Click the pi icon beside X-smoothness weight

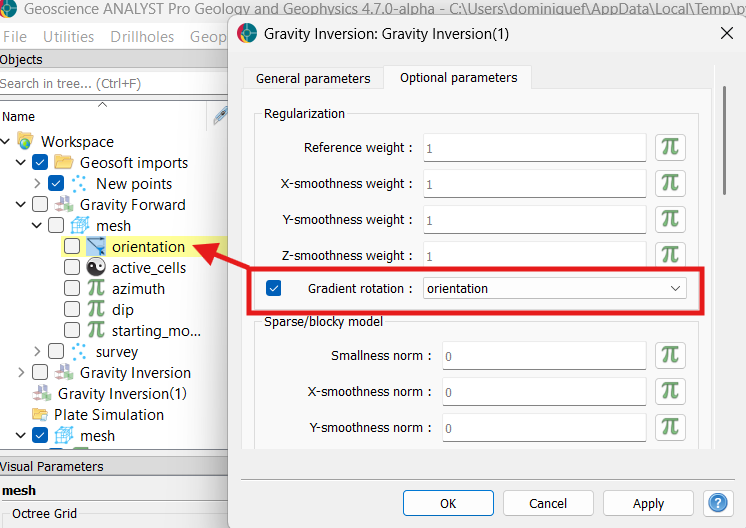click(670, 184)
